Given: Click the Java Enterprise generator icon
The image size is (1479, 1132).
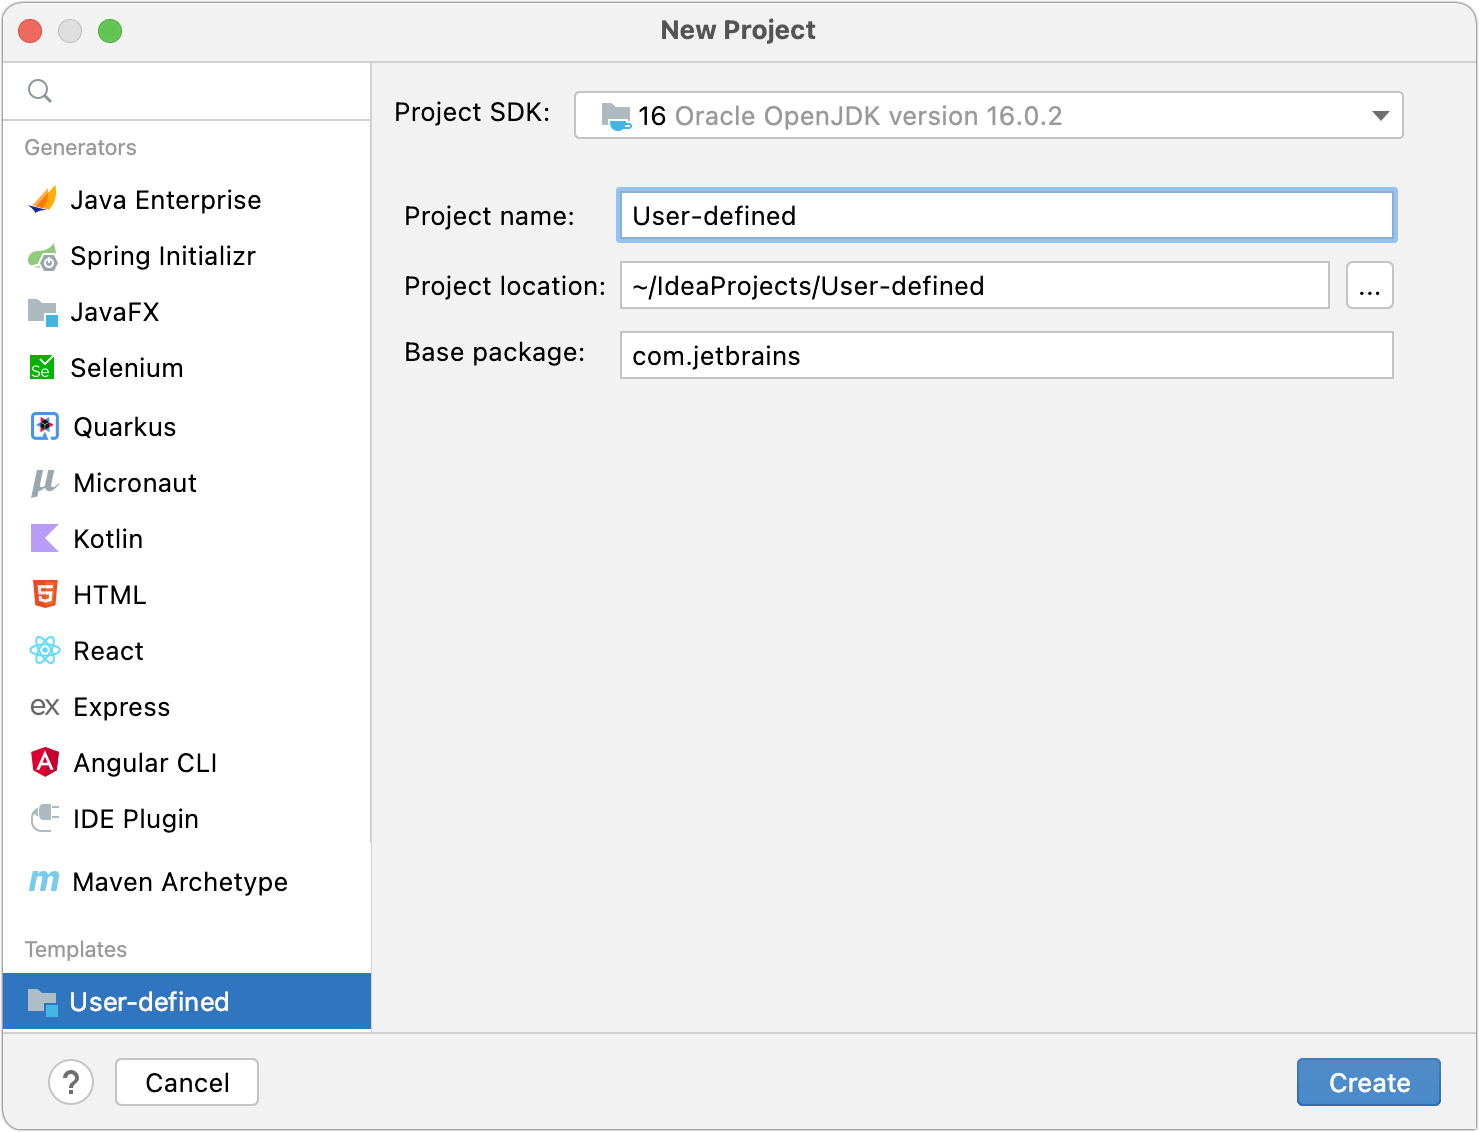Looking at the screenshot, I should [x=43, y=200].
